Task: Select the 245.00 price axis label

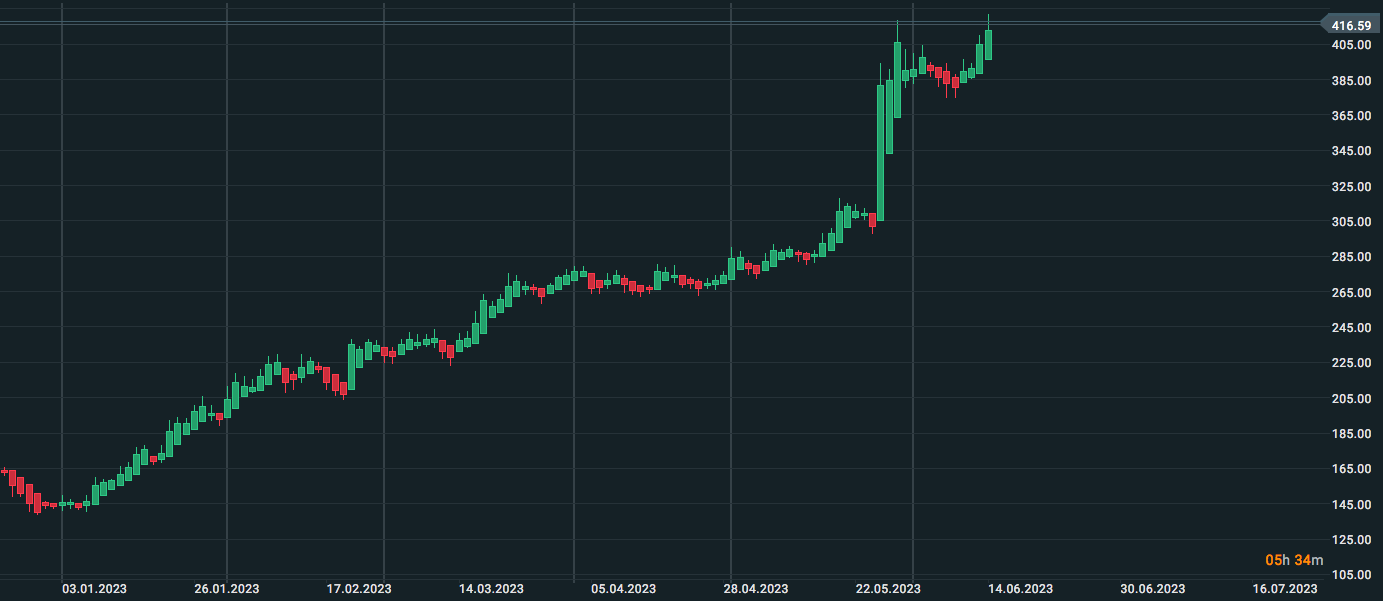Action: [x=1351, y=328]
